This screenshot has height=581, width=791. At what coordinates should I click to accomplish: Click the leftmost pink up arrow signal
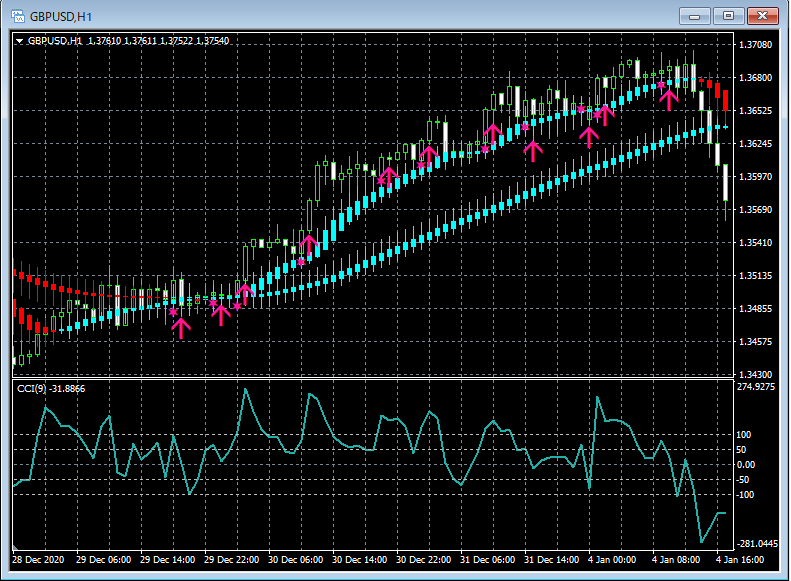coord(181,327)
